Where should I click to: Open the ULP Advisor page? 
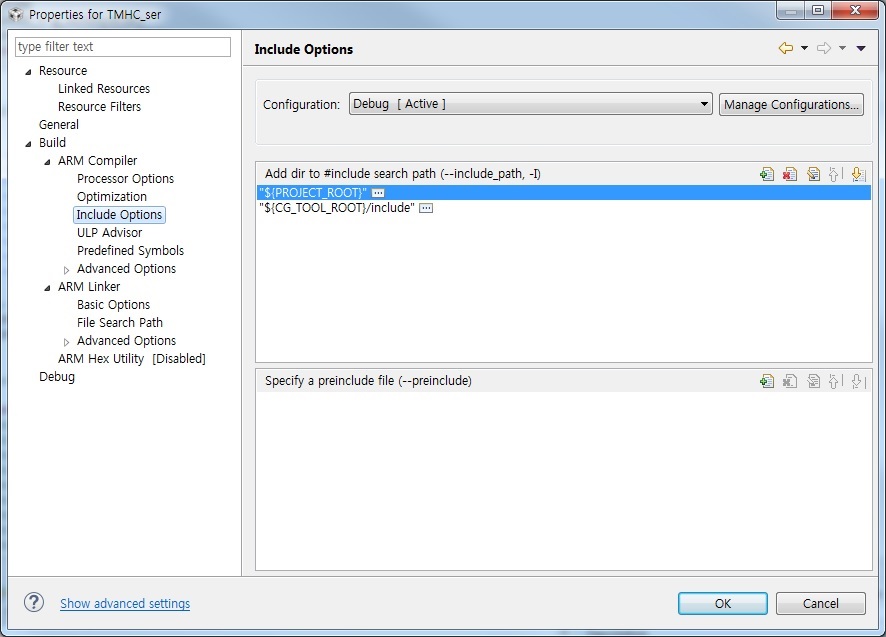click(110, 233)
